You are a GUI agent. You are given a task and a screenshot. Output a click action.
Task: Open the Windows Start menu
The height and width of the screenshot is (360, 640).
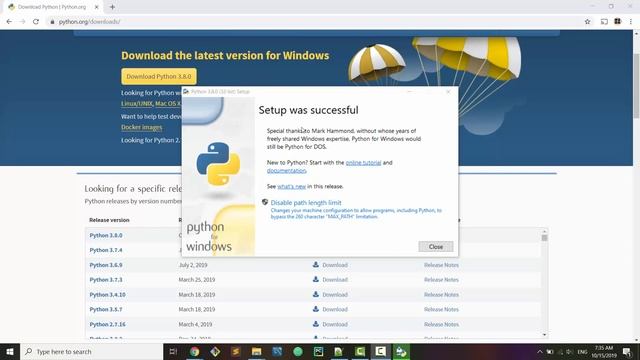pos(10,351)
